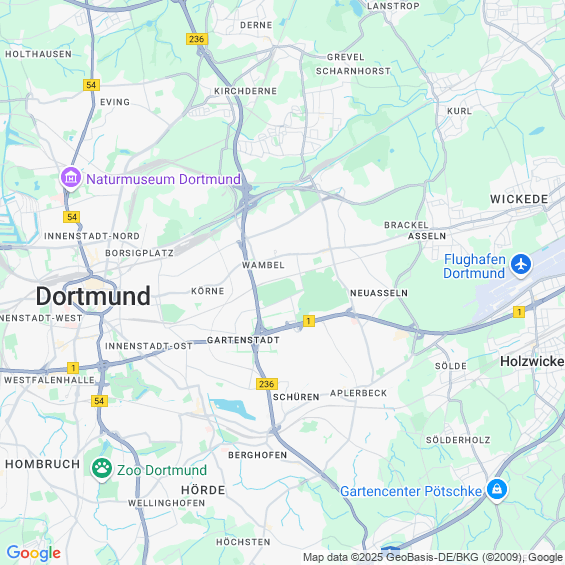This screenshot has height=565, width=565.
Task: Open the Google logo link
Action: [x=34, y=553]
